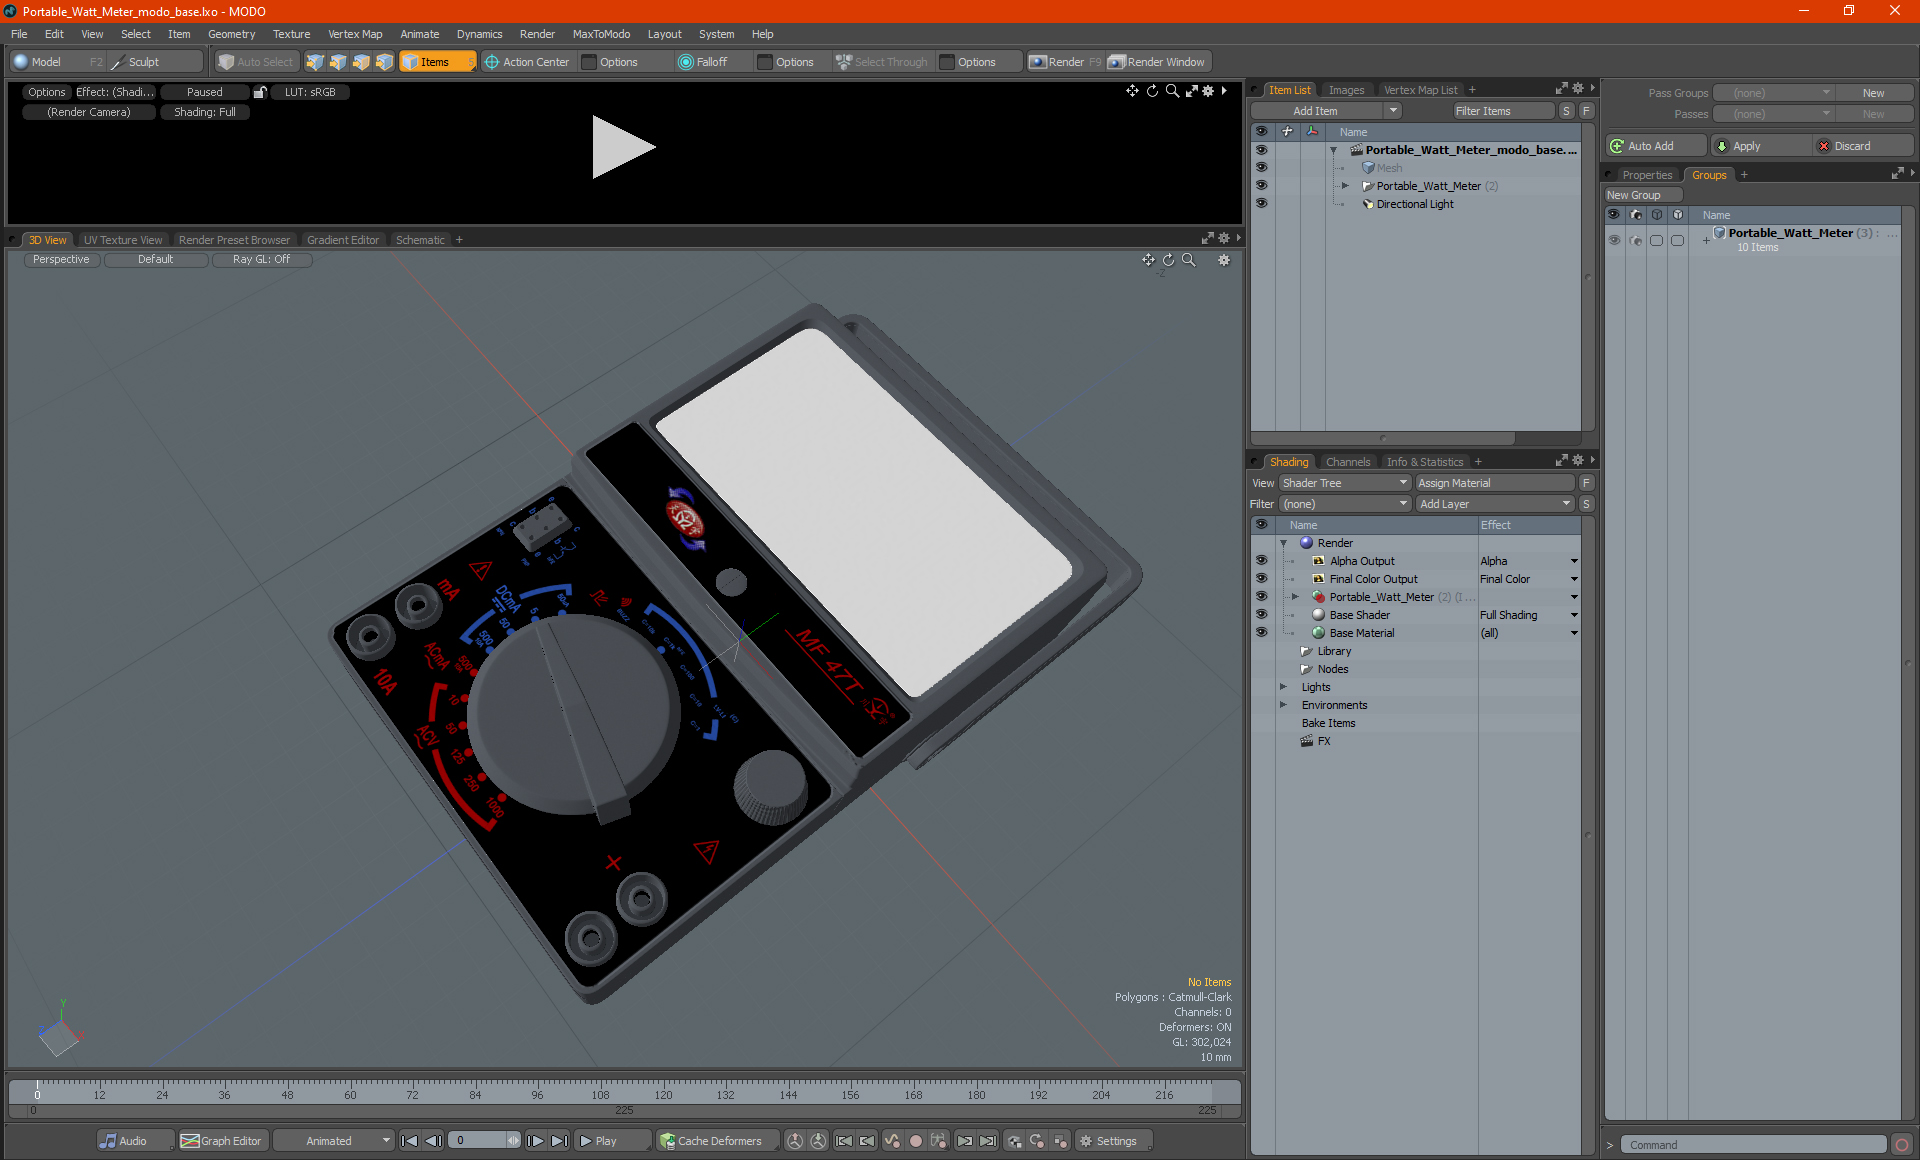Select Vertices selection mode cube icon
This screenshot has height=1160, width=1920.
(315, 62)
